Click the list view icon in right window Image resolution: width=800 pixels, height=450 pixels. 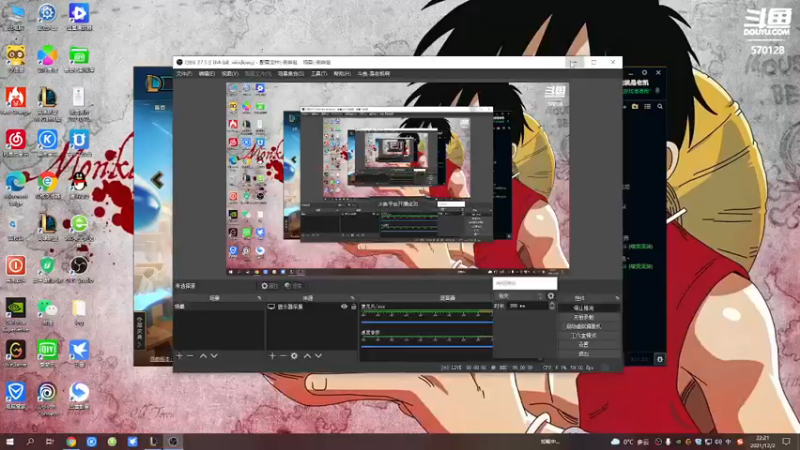click(x=647, y=107)
